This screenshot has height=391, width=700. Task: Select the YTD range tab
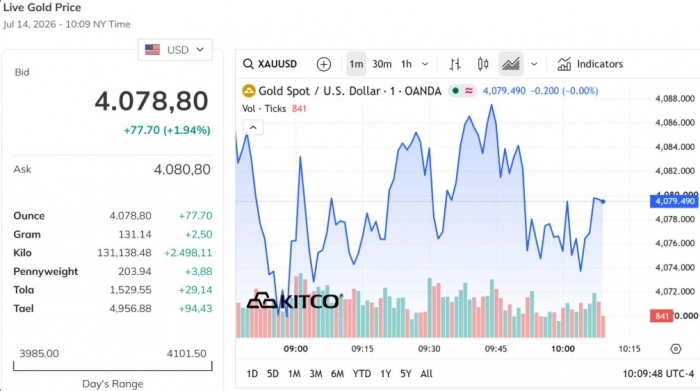pos(362,374)
